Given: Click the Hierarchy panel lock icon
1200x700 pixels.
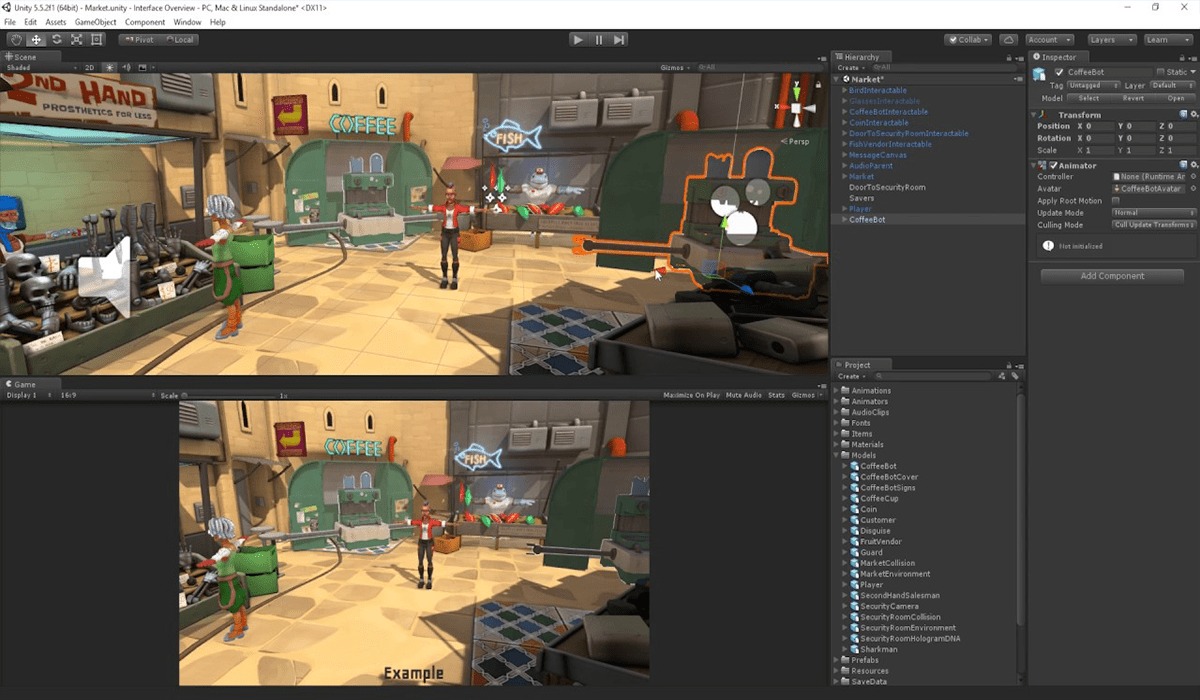Looking at the screenshot, I should pos(1010,57).
